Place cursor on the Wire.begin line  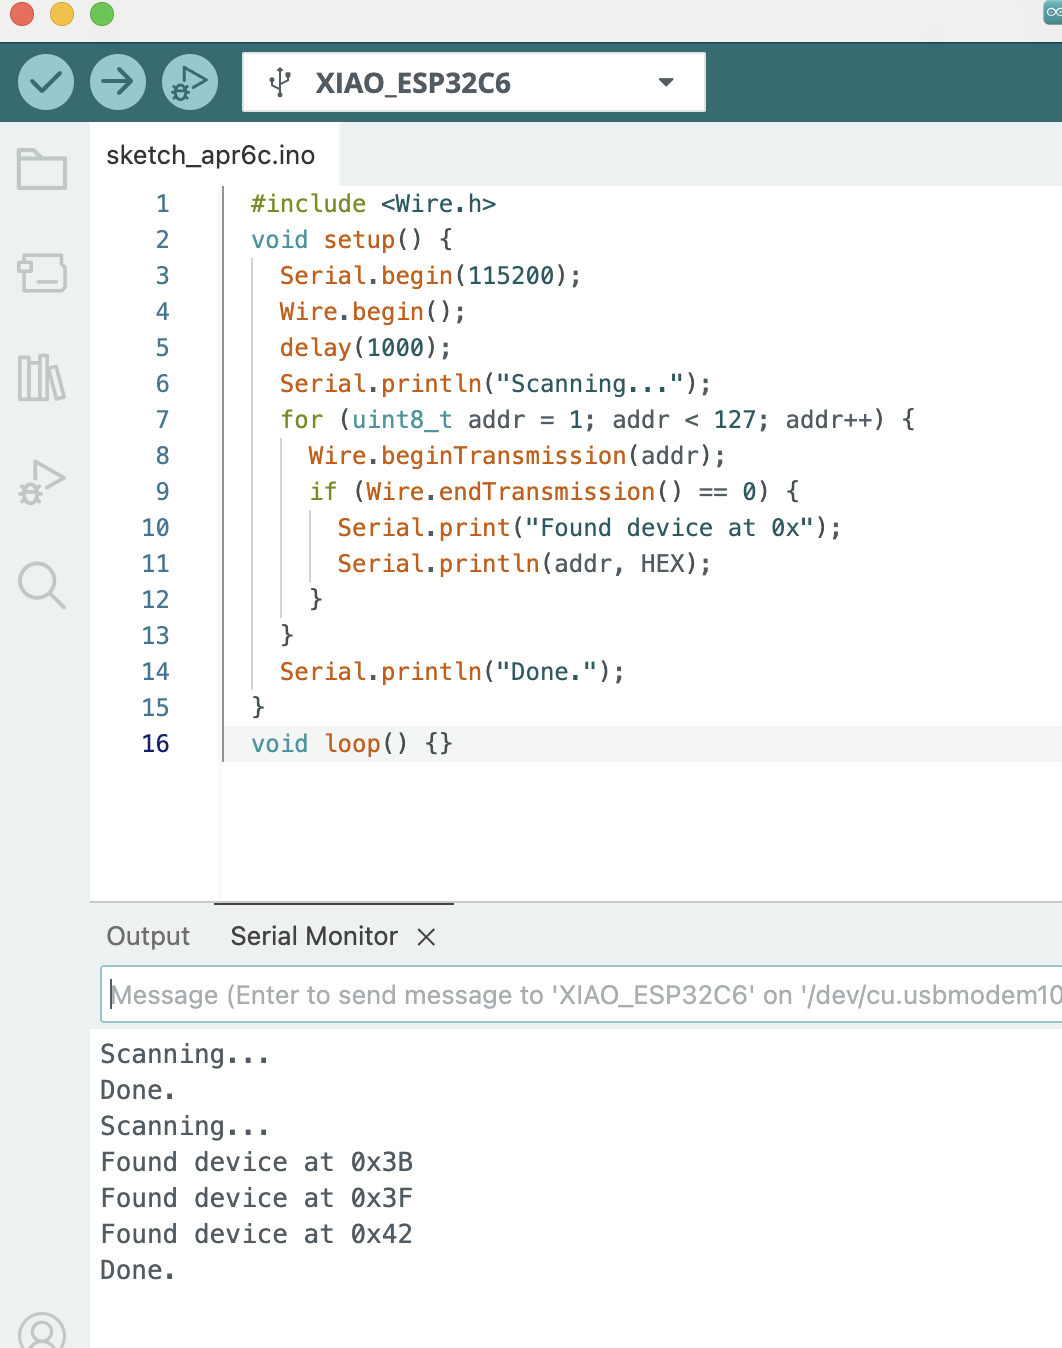pyautogui.click(x=370, y=311)
